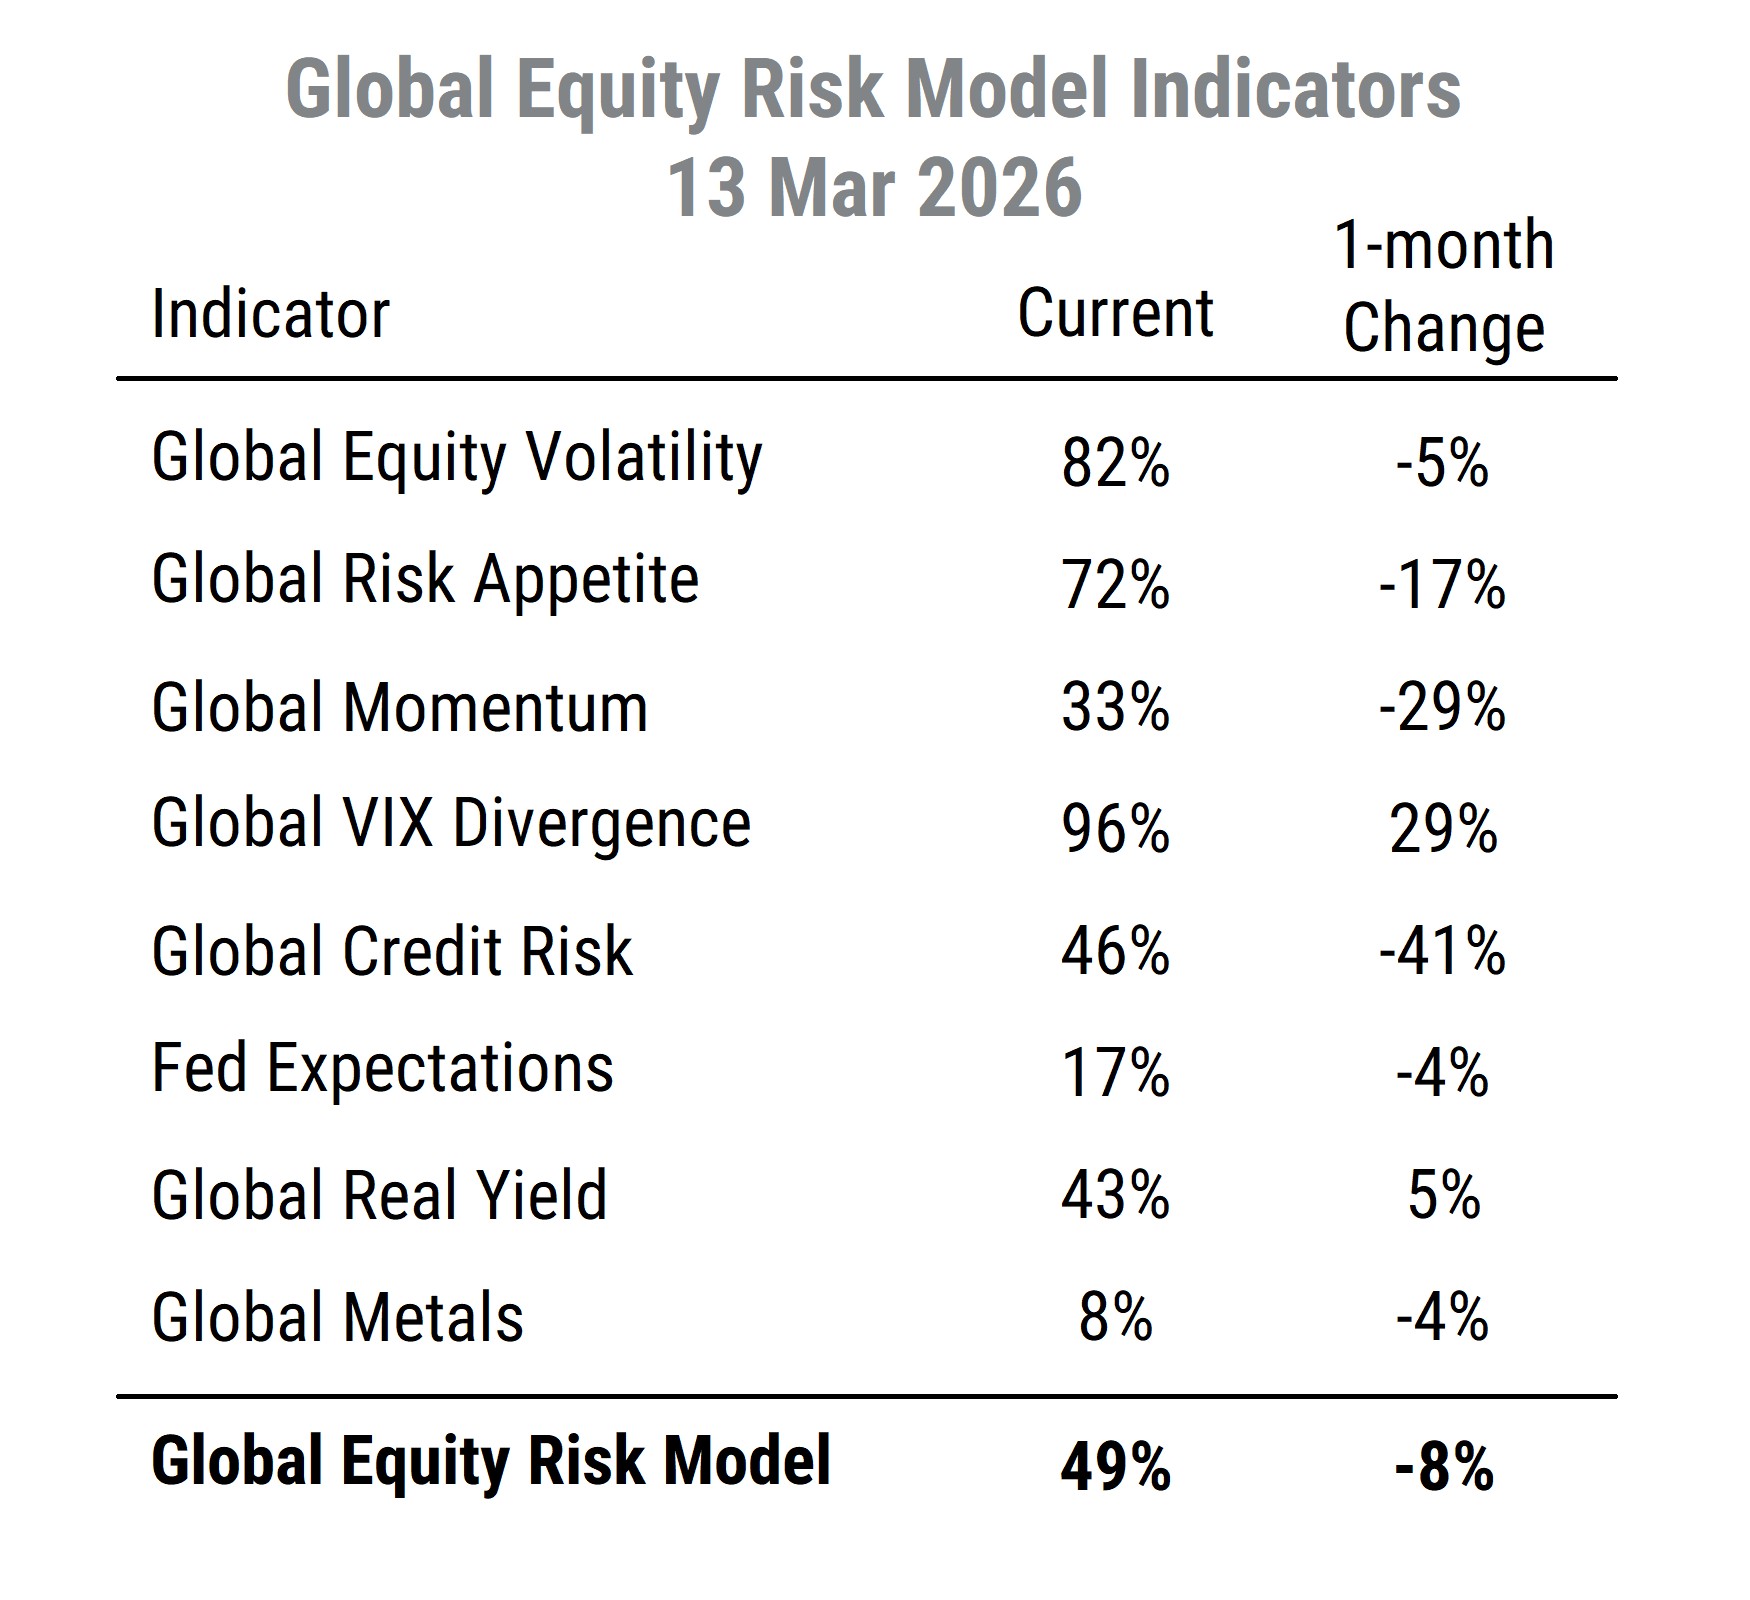Select the Indicator column header

(x=270, y=315)
